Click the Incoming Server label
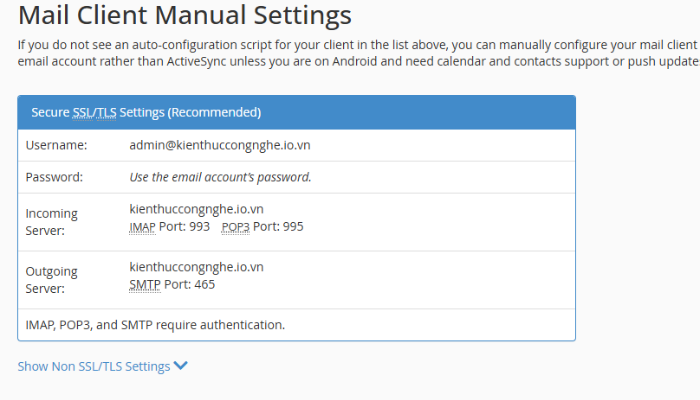Screen dimensions: 700x400 coord(52,222)
